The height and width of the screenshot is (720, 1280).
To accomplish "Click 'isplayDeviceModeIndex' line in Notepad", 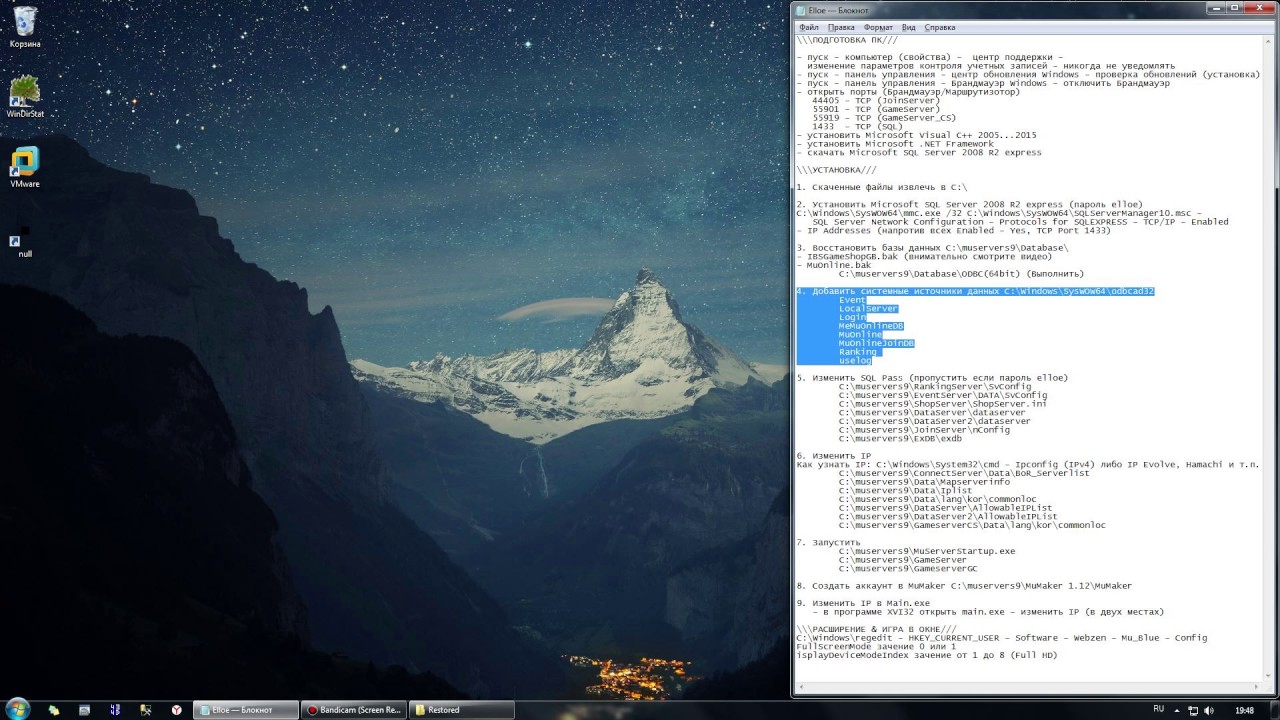I will coord(927,655).
